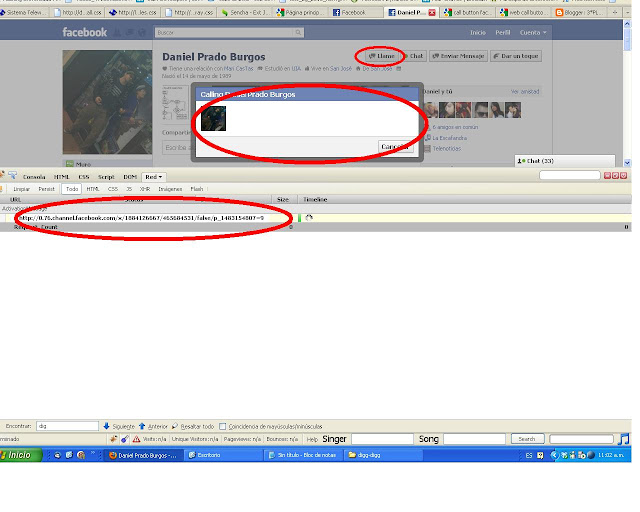640x512 pixels.
Task: Click the blue Siguiente down arrow icon
Action: click(x=106, y=426)
